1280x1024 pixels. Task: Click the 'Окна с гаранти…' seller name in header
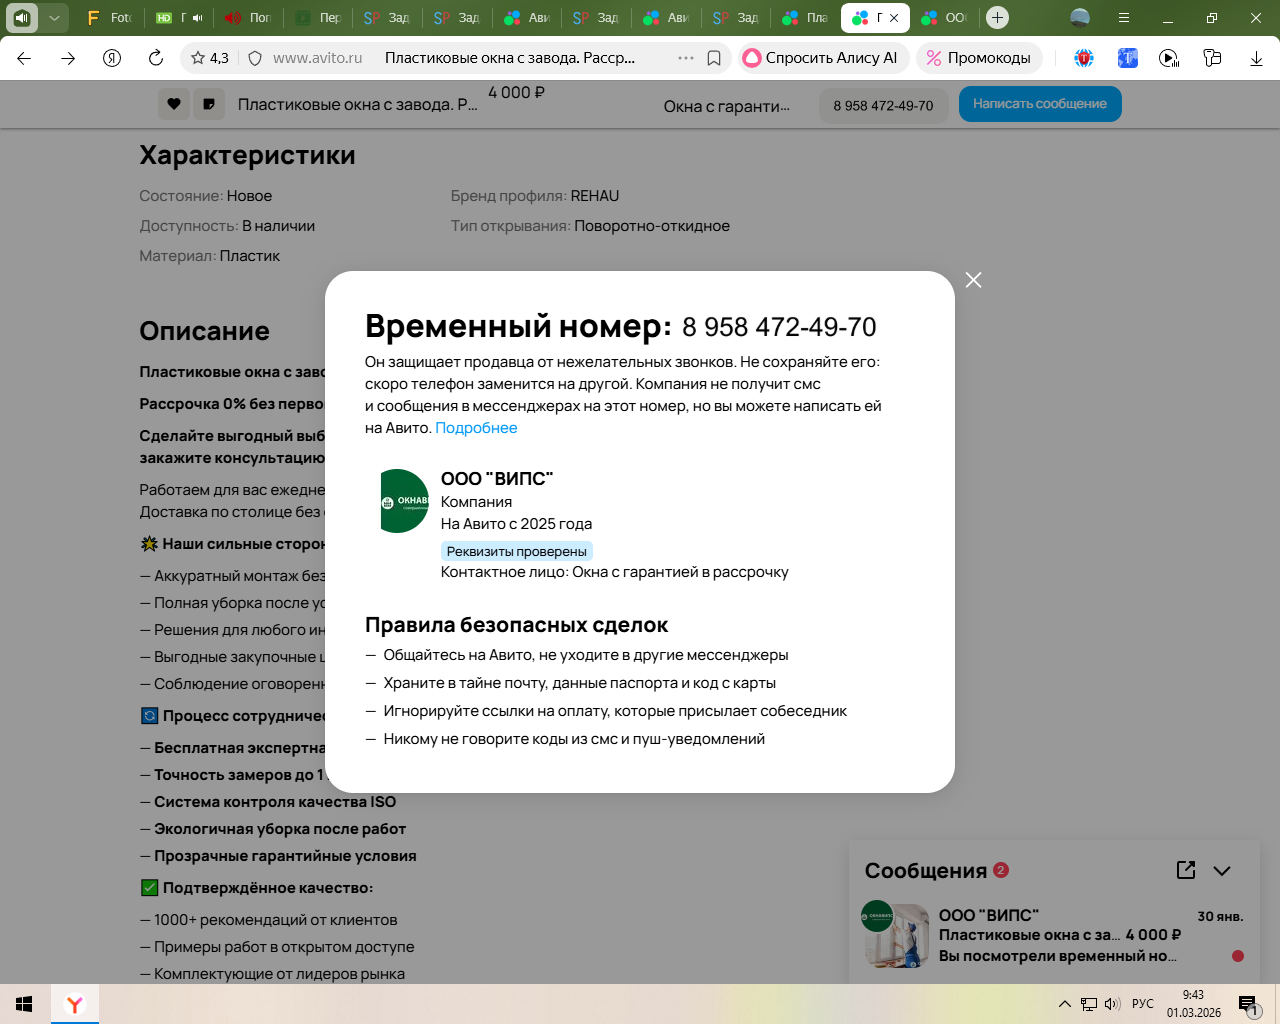[x=727, y=106]
